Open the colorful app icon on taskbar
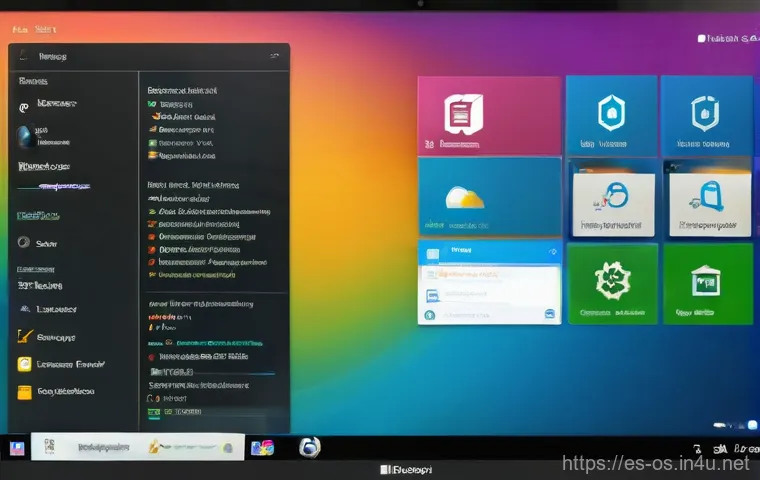The width and height of the screenshot is (760, 480). pos(262,448)
